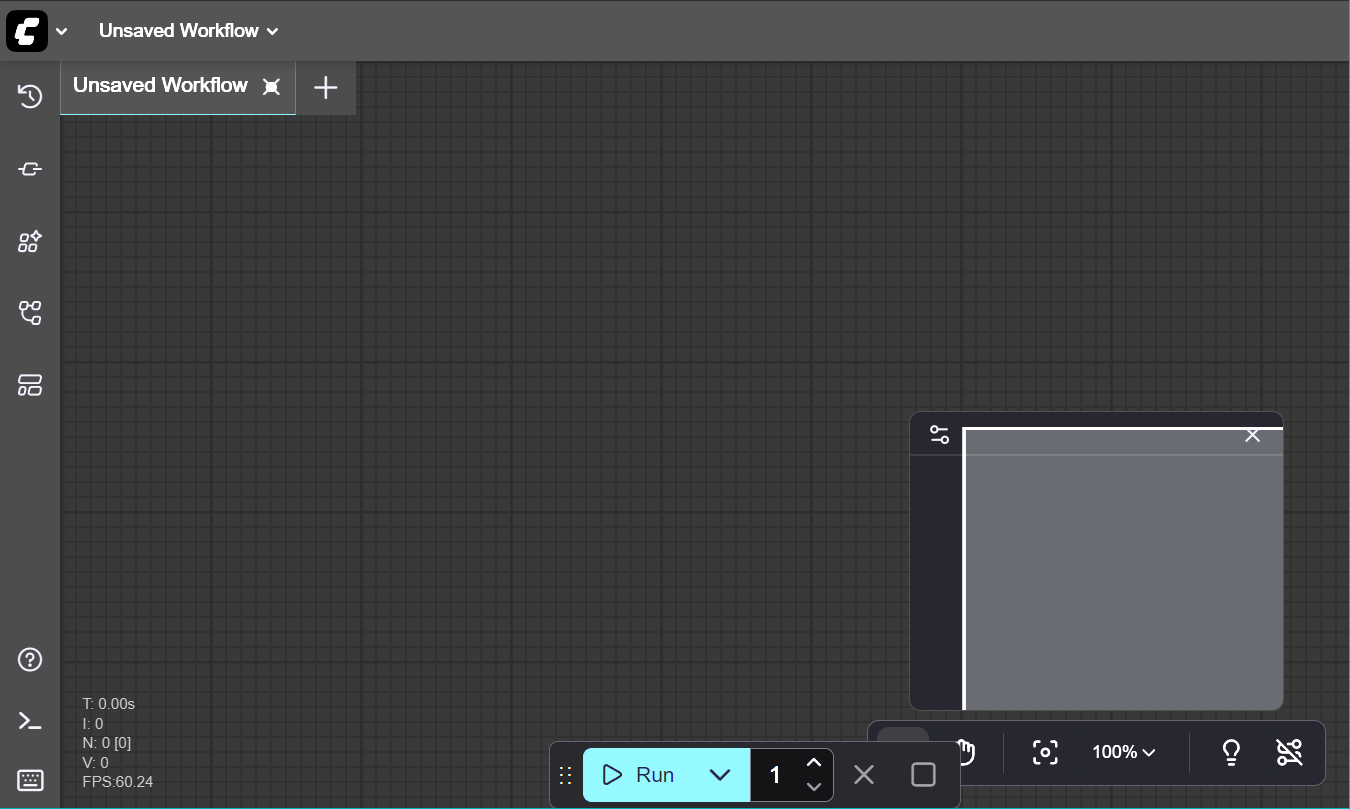The width and height of the screenshot is (1350, 809).
Task: Open the Workflows sidebar panel
Action: 30,314
